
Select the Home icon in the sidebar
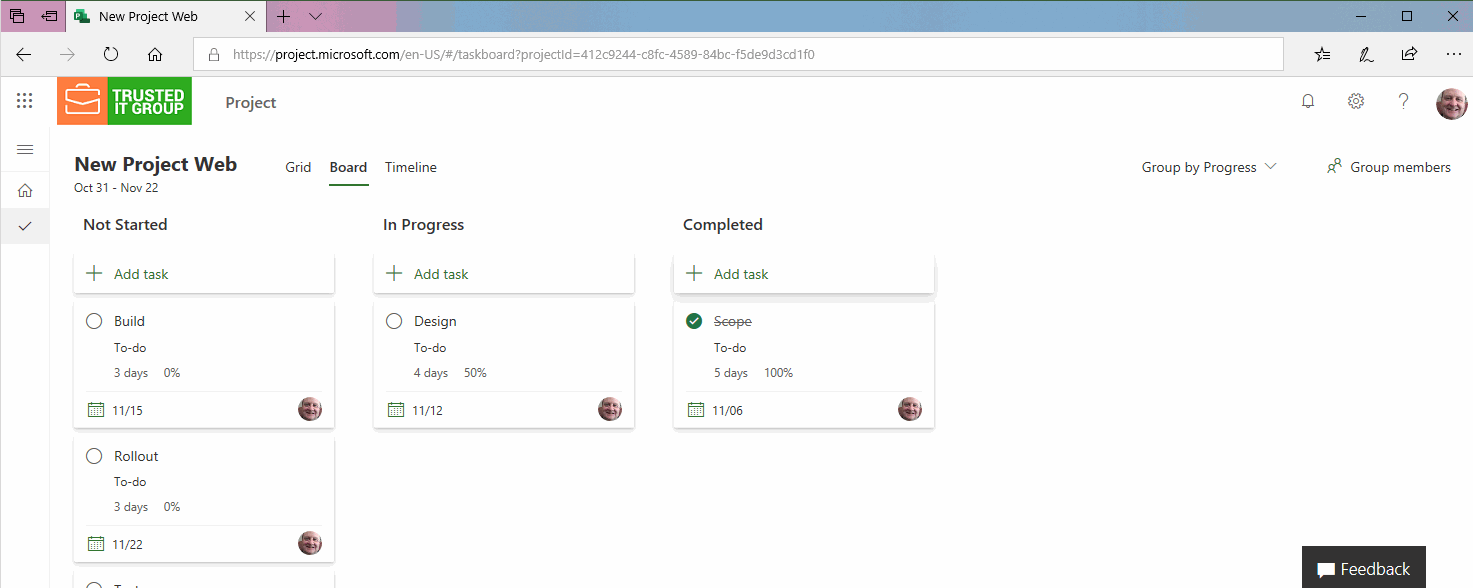[x=25, y=189]
